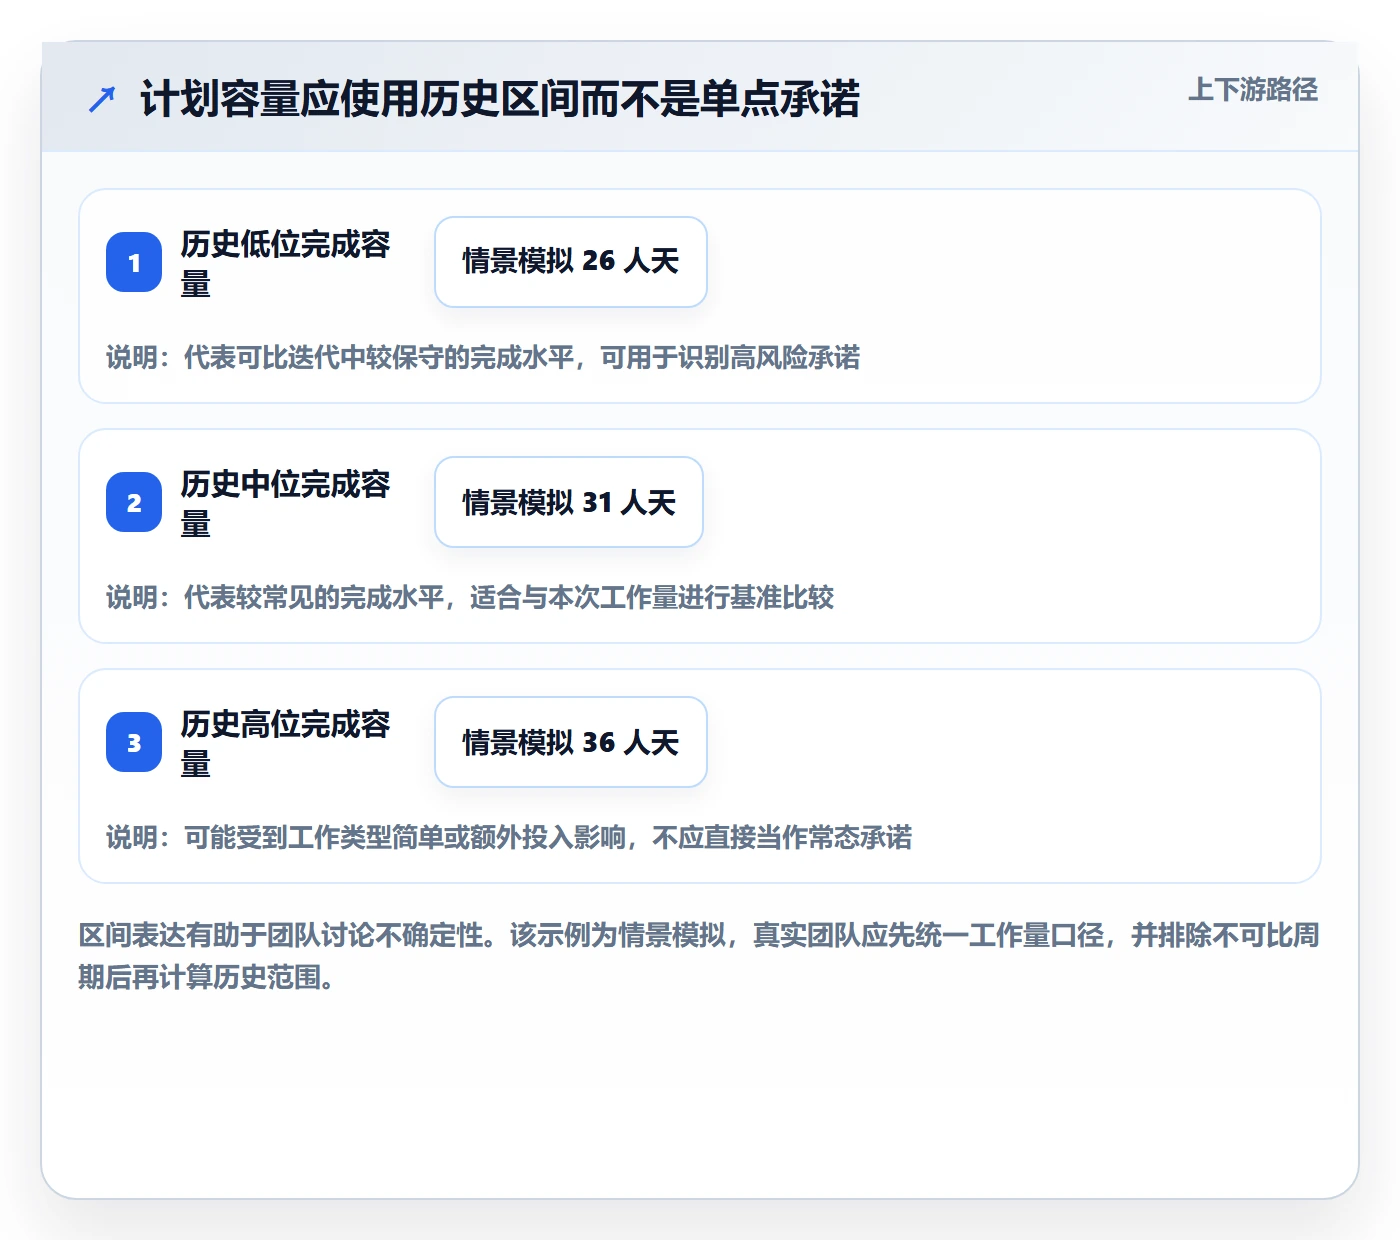The height and width of the screenshot is (1240, 1400).
Task: Click the note about 识别高风险承诺
Action: point(483,357)
